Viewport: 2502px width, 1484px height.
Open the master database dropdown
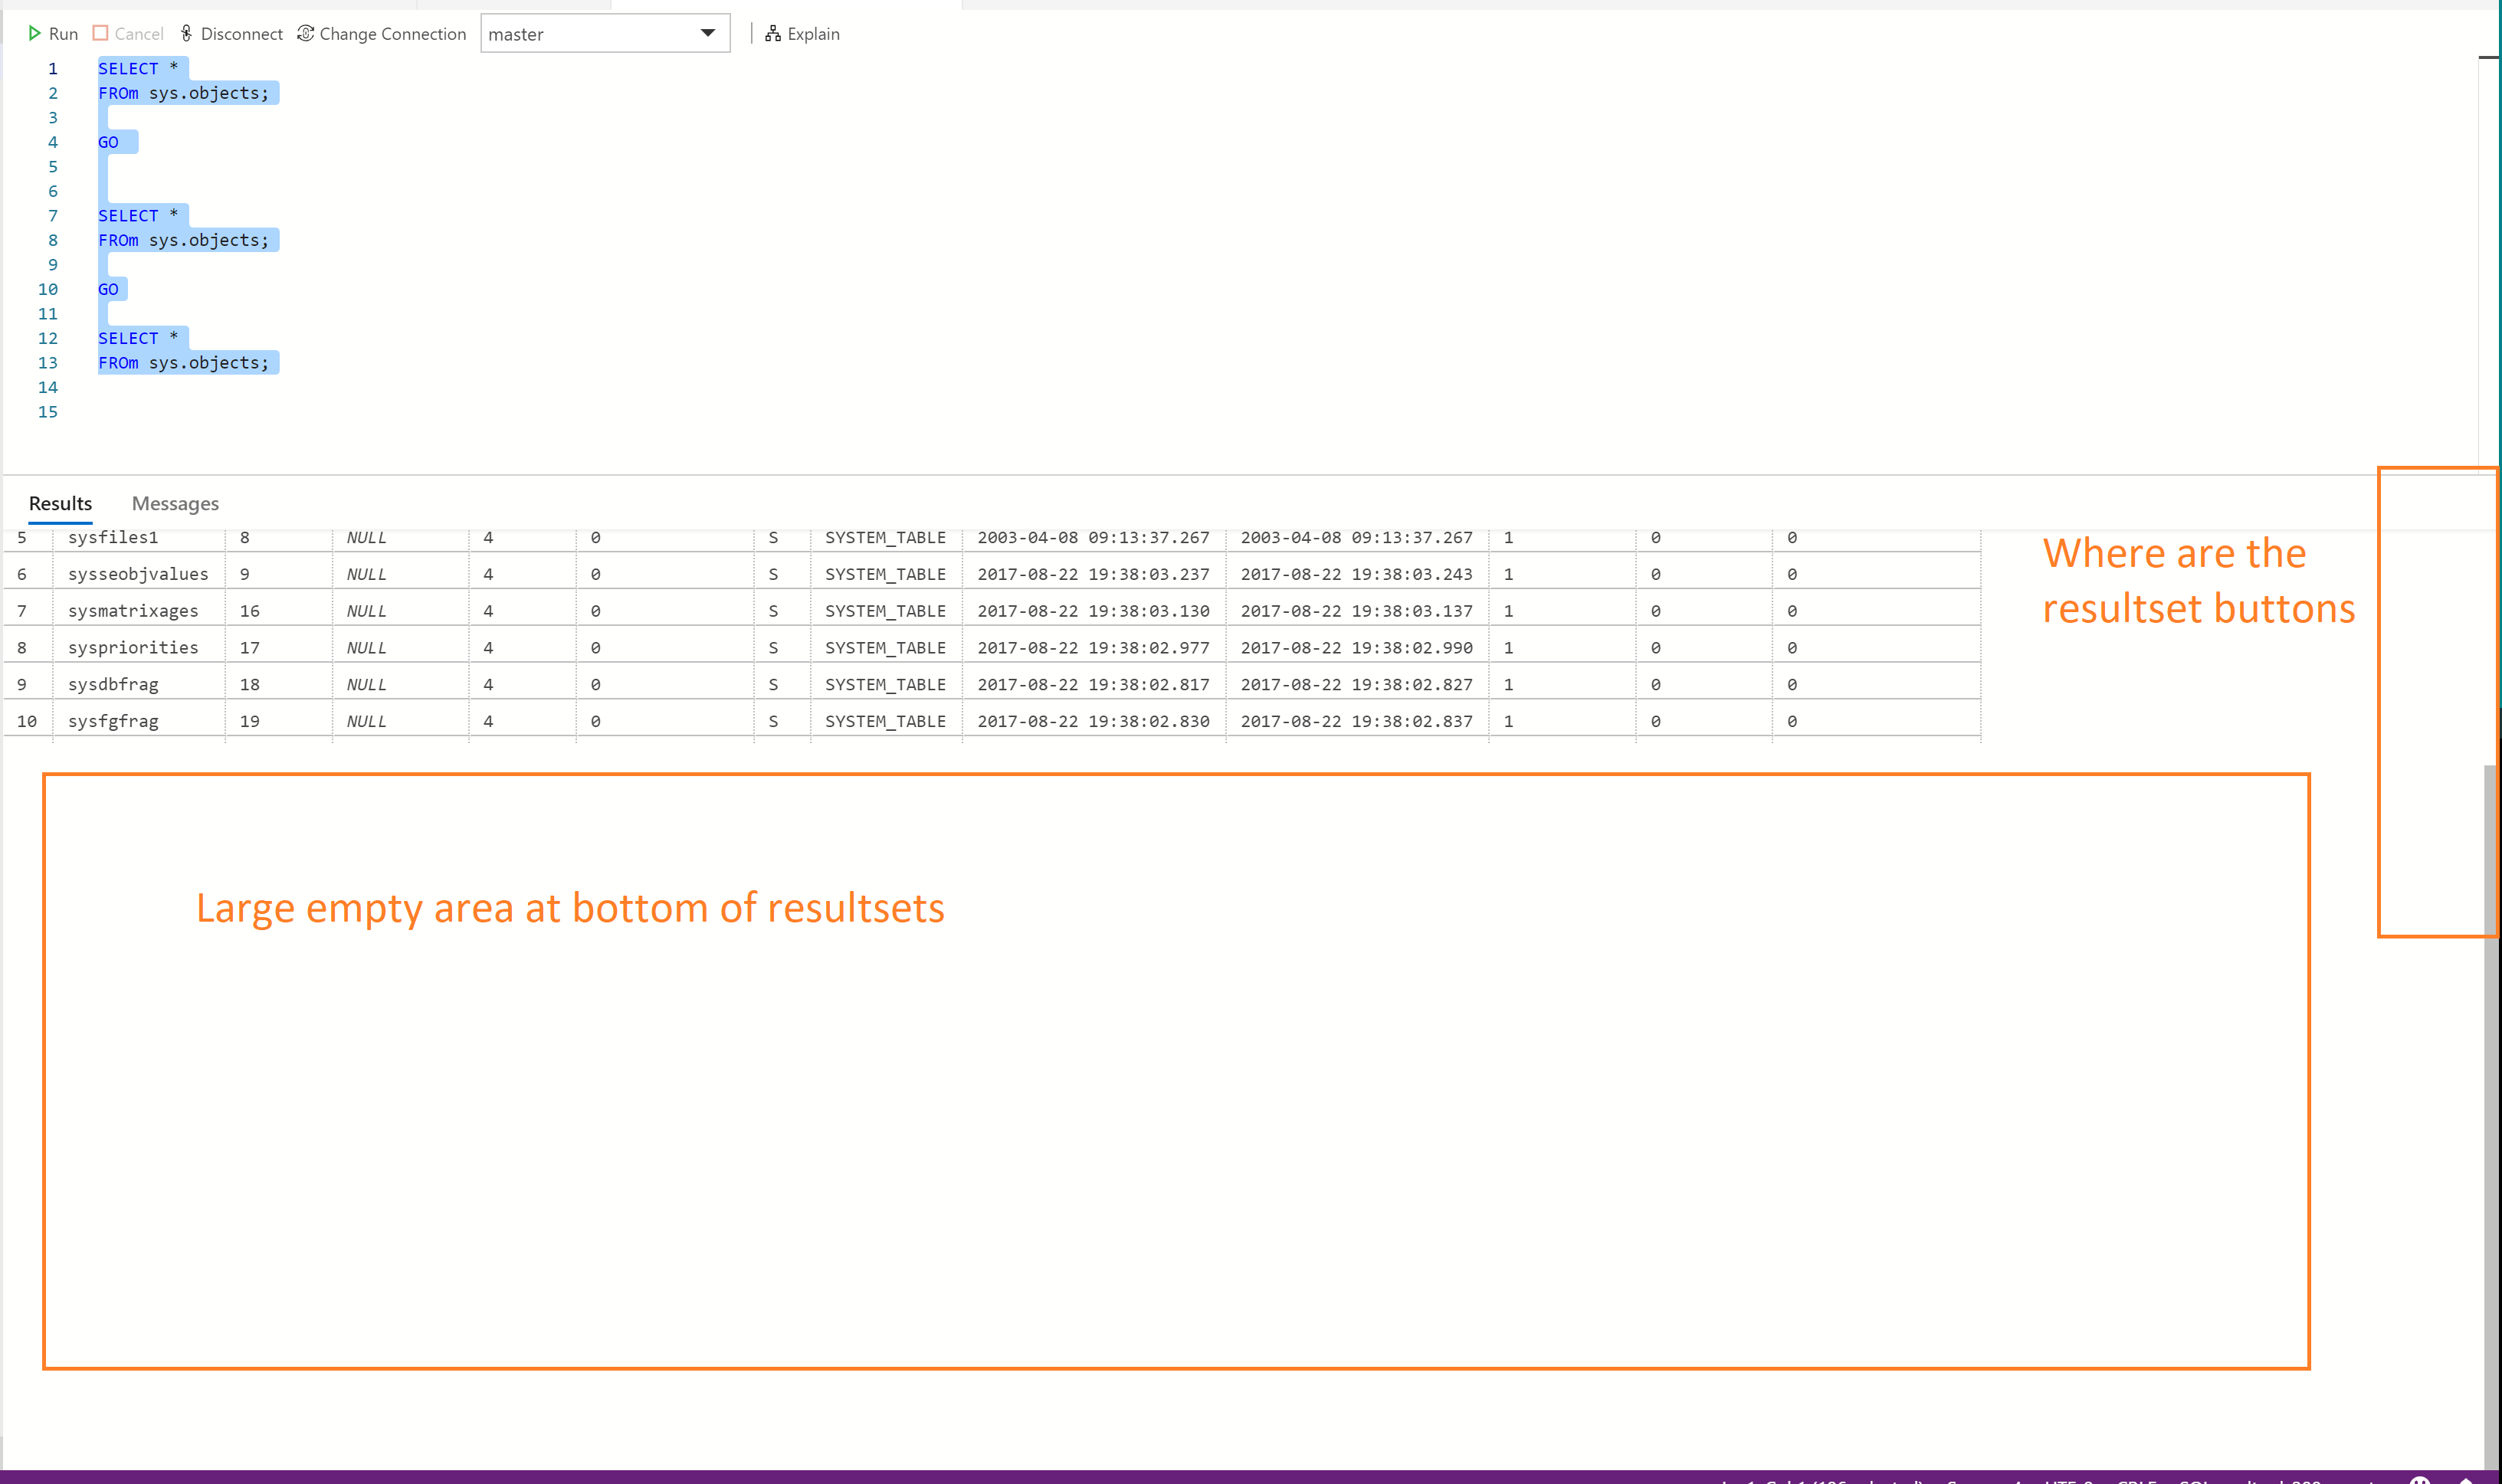[x=709, y=33]
